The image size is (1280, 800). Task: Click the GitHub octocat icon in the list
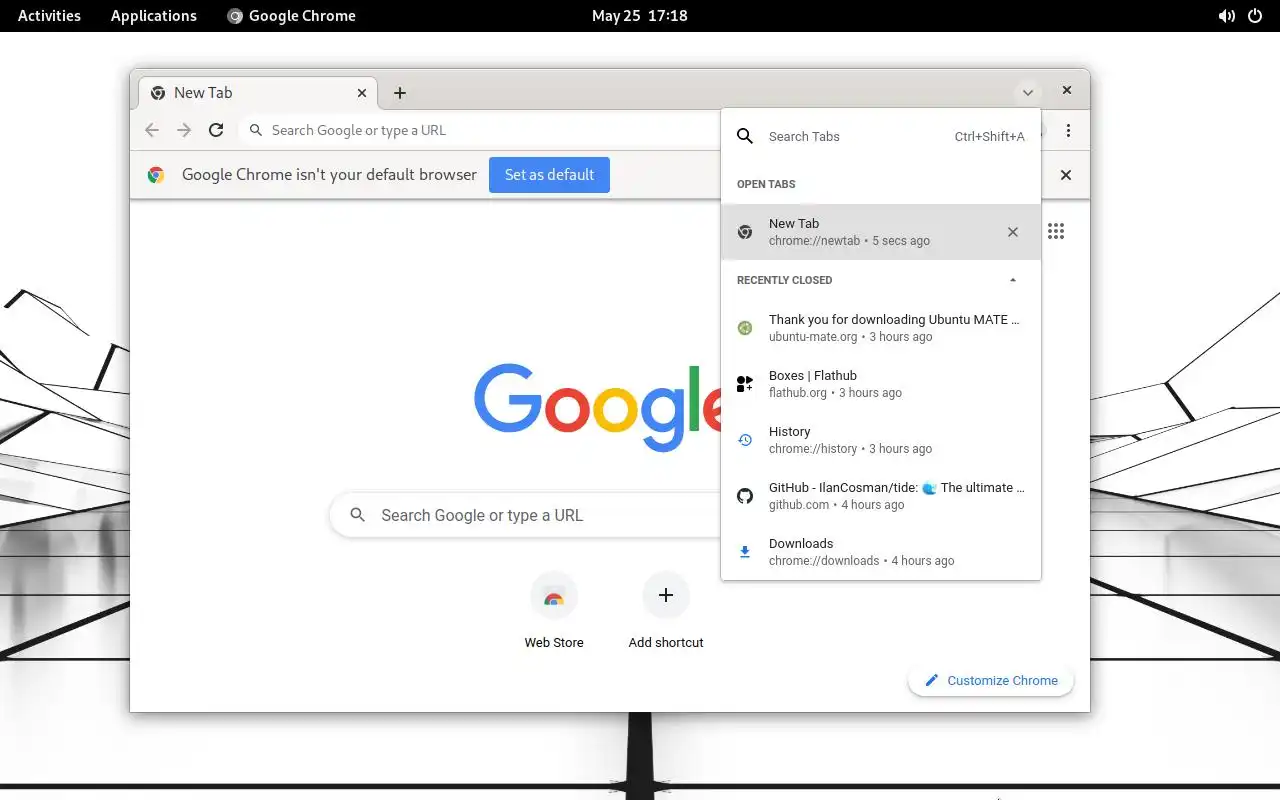[x=745, y=496]
